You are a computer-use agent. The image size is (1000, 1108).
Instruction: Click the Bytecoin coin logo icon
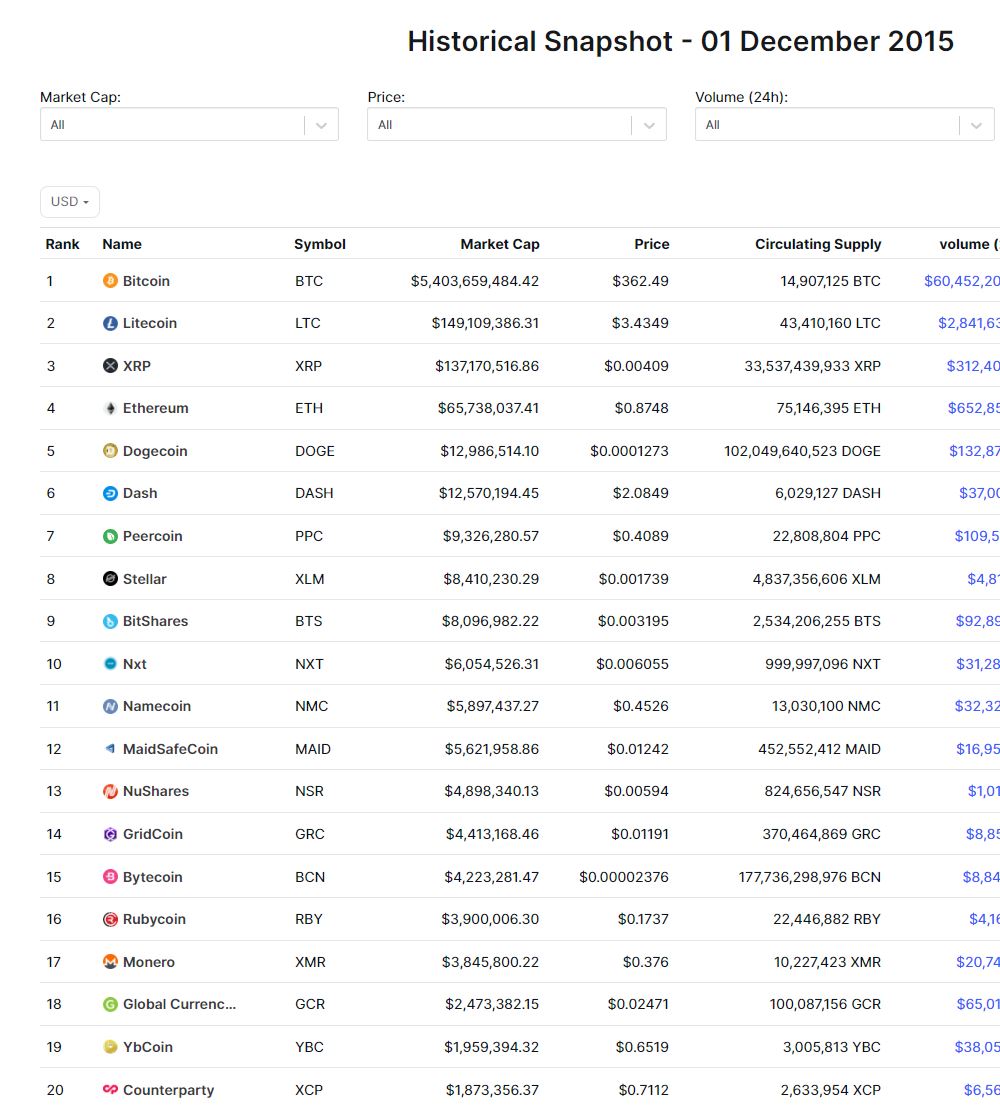110,877
